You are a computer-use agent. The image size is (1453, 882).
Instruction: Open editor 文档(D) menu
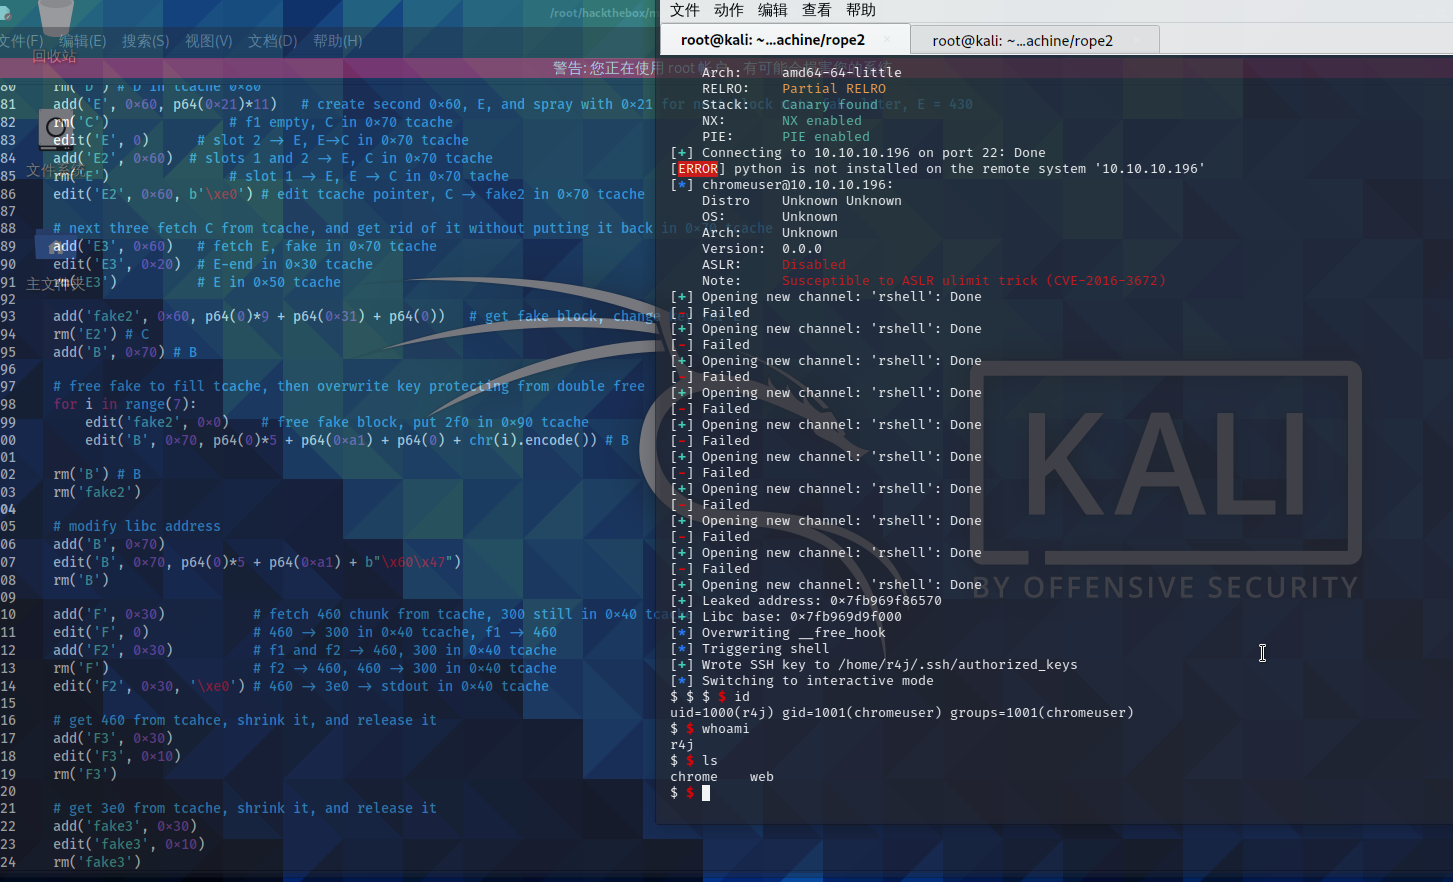[273, 41]
